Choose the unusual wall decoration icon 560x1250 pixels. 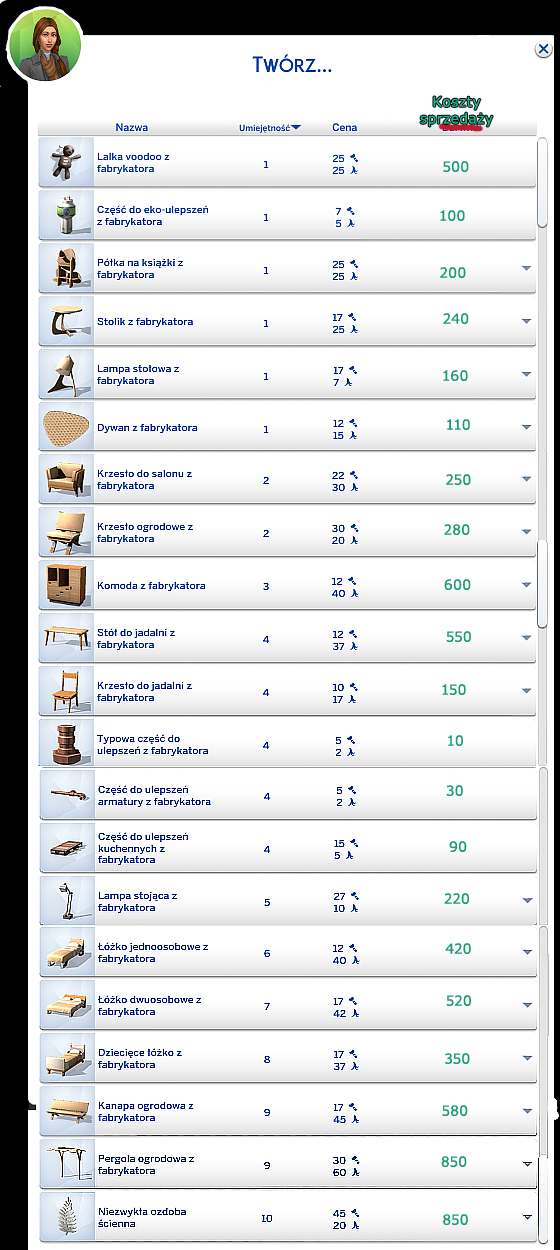pyautogui.click(x=67, y=1217)
